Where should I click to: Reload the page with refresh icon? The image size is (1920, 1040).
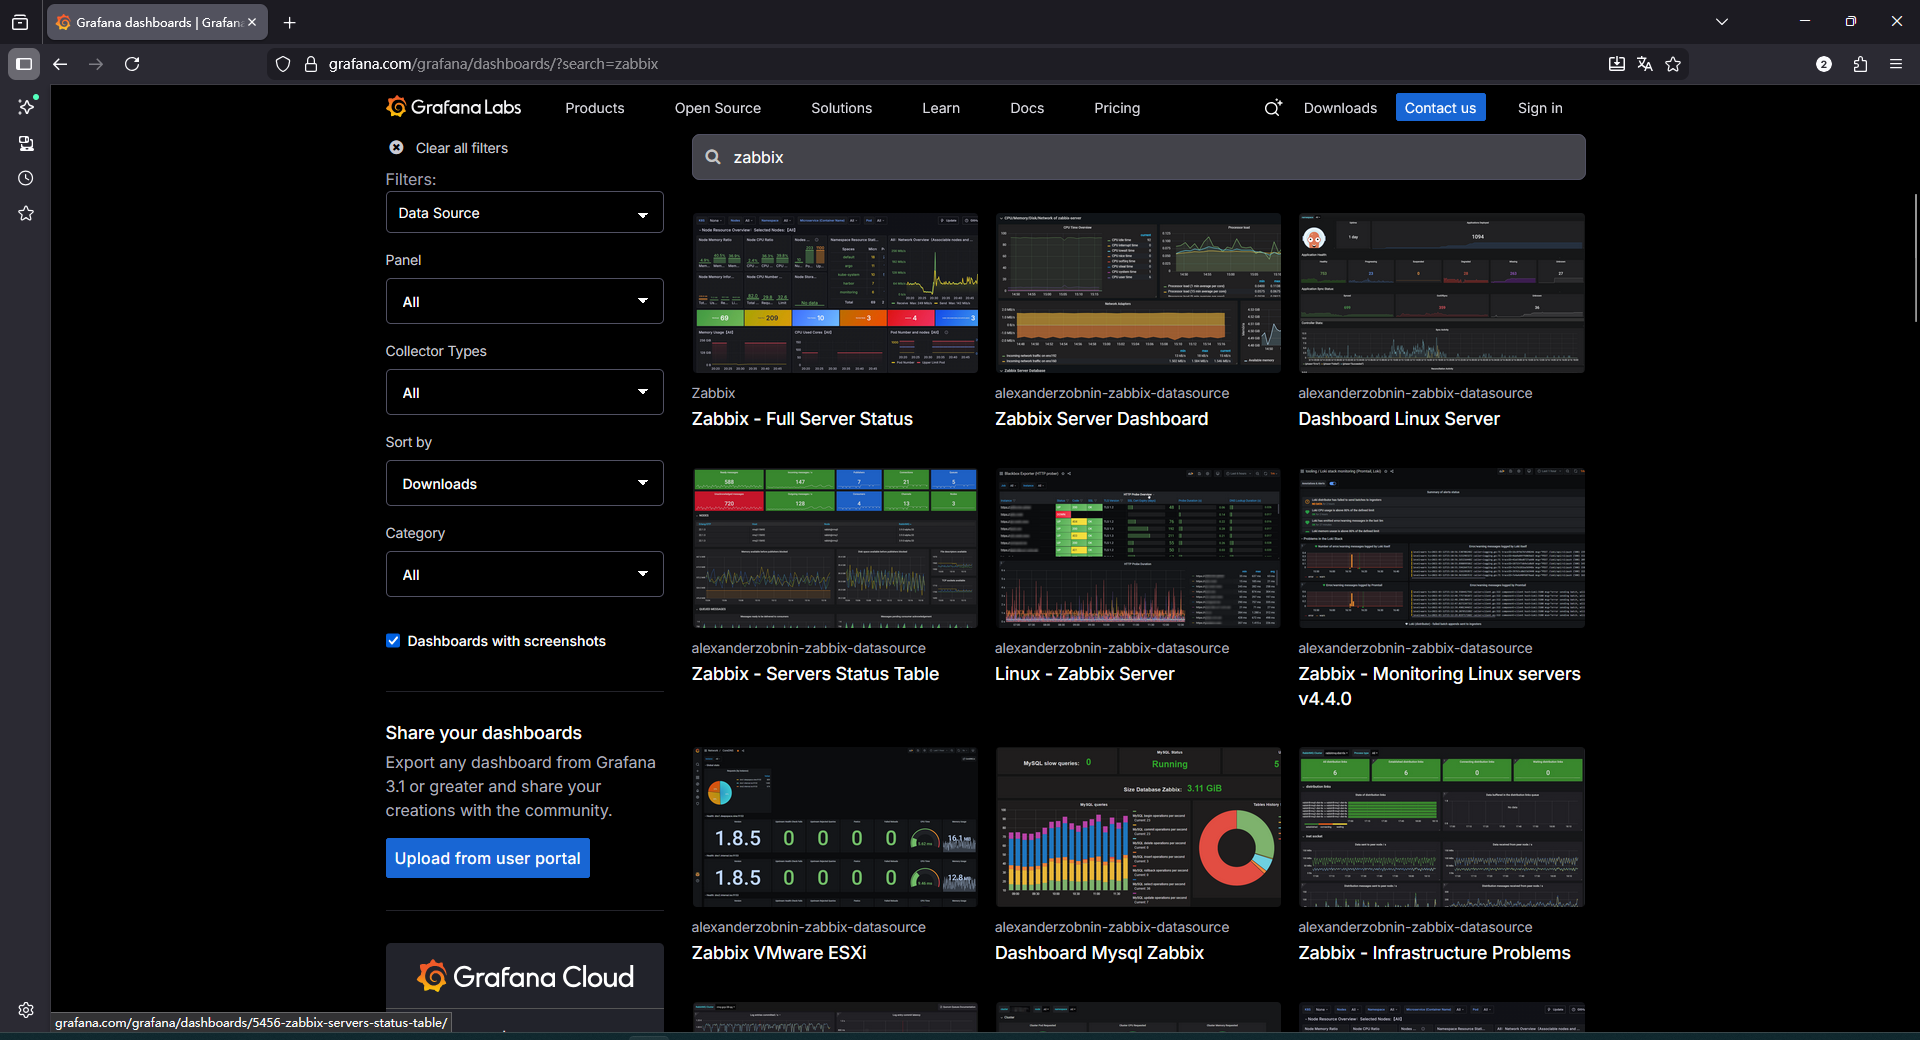(132, 64)
